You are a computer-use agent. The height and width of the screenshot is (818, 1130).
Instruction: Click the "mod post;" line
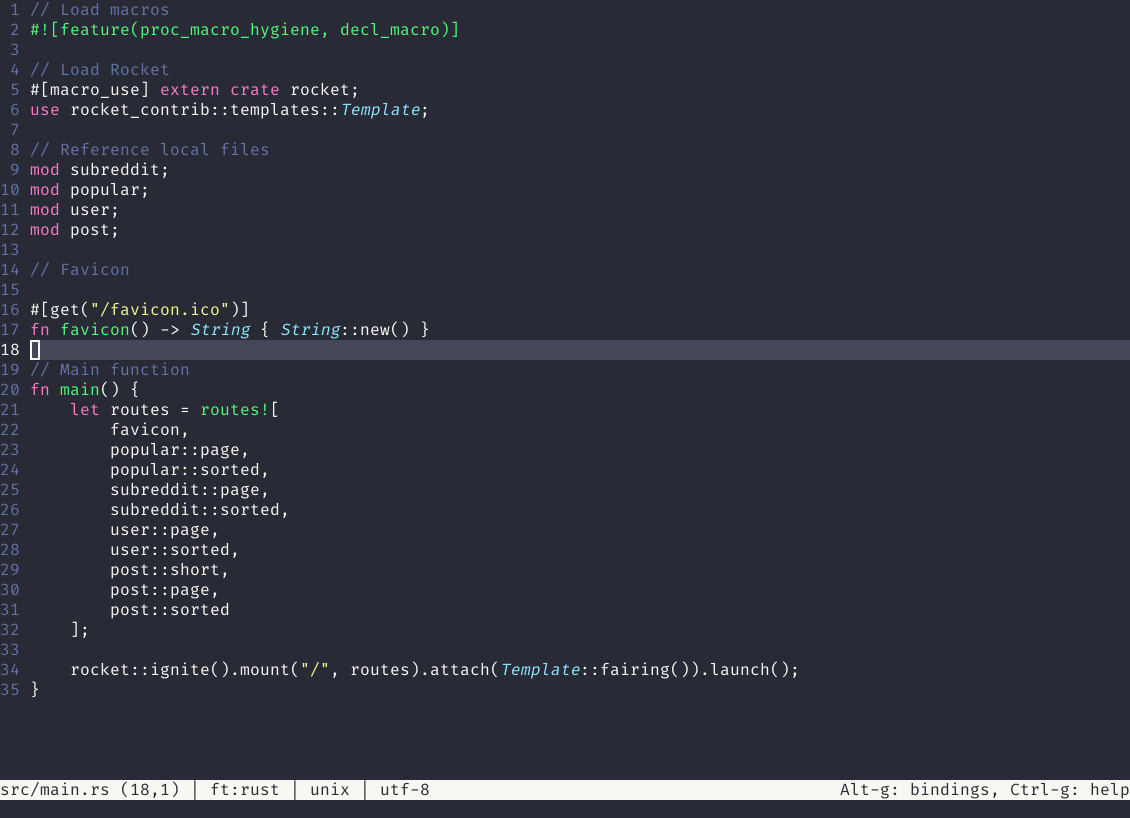(x=74, y=230)
